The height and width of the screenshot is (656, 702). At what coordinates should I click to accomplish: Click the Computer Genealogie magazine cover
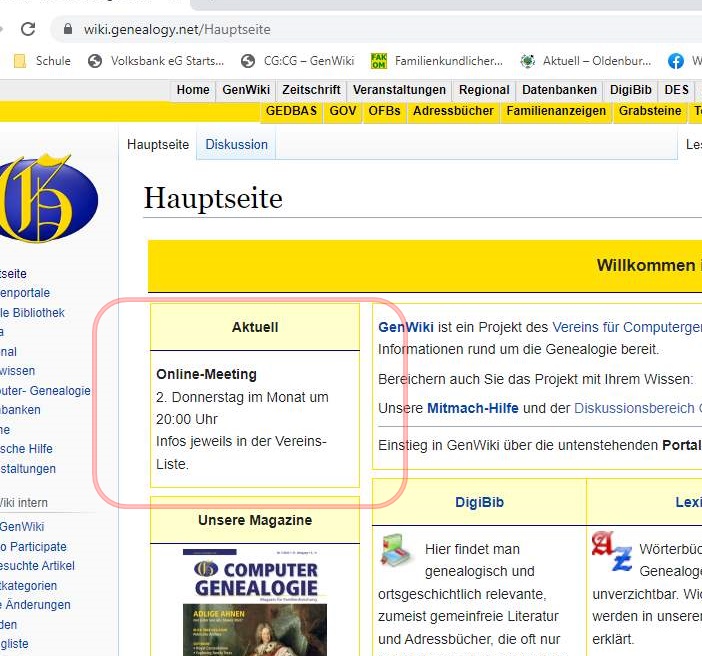(255, 602)
